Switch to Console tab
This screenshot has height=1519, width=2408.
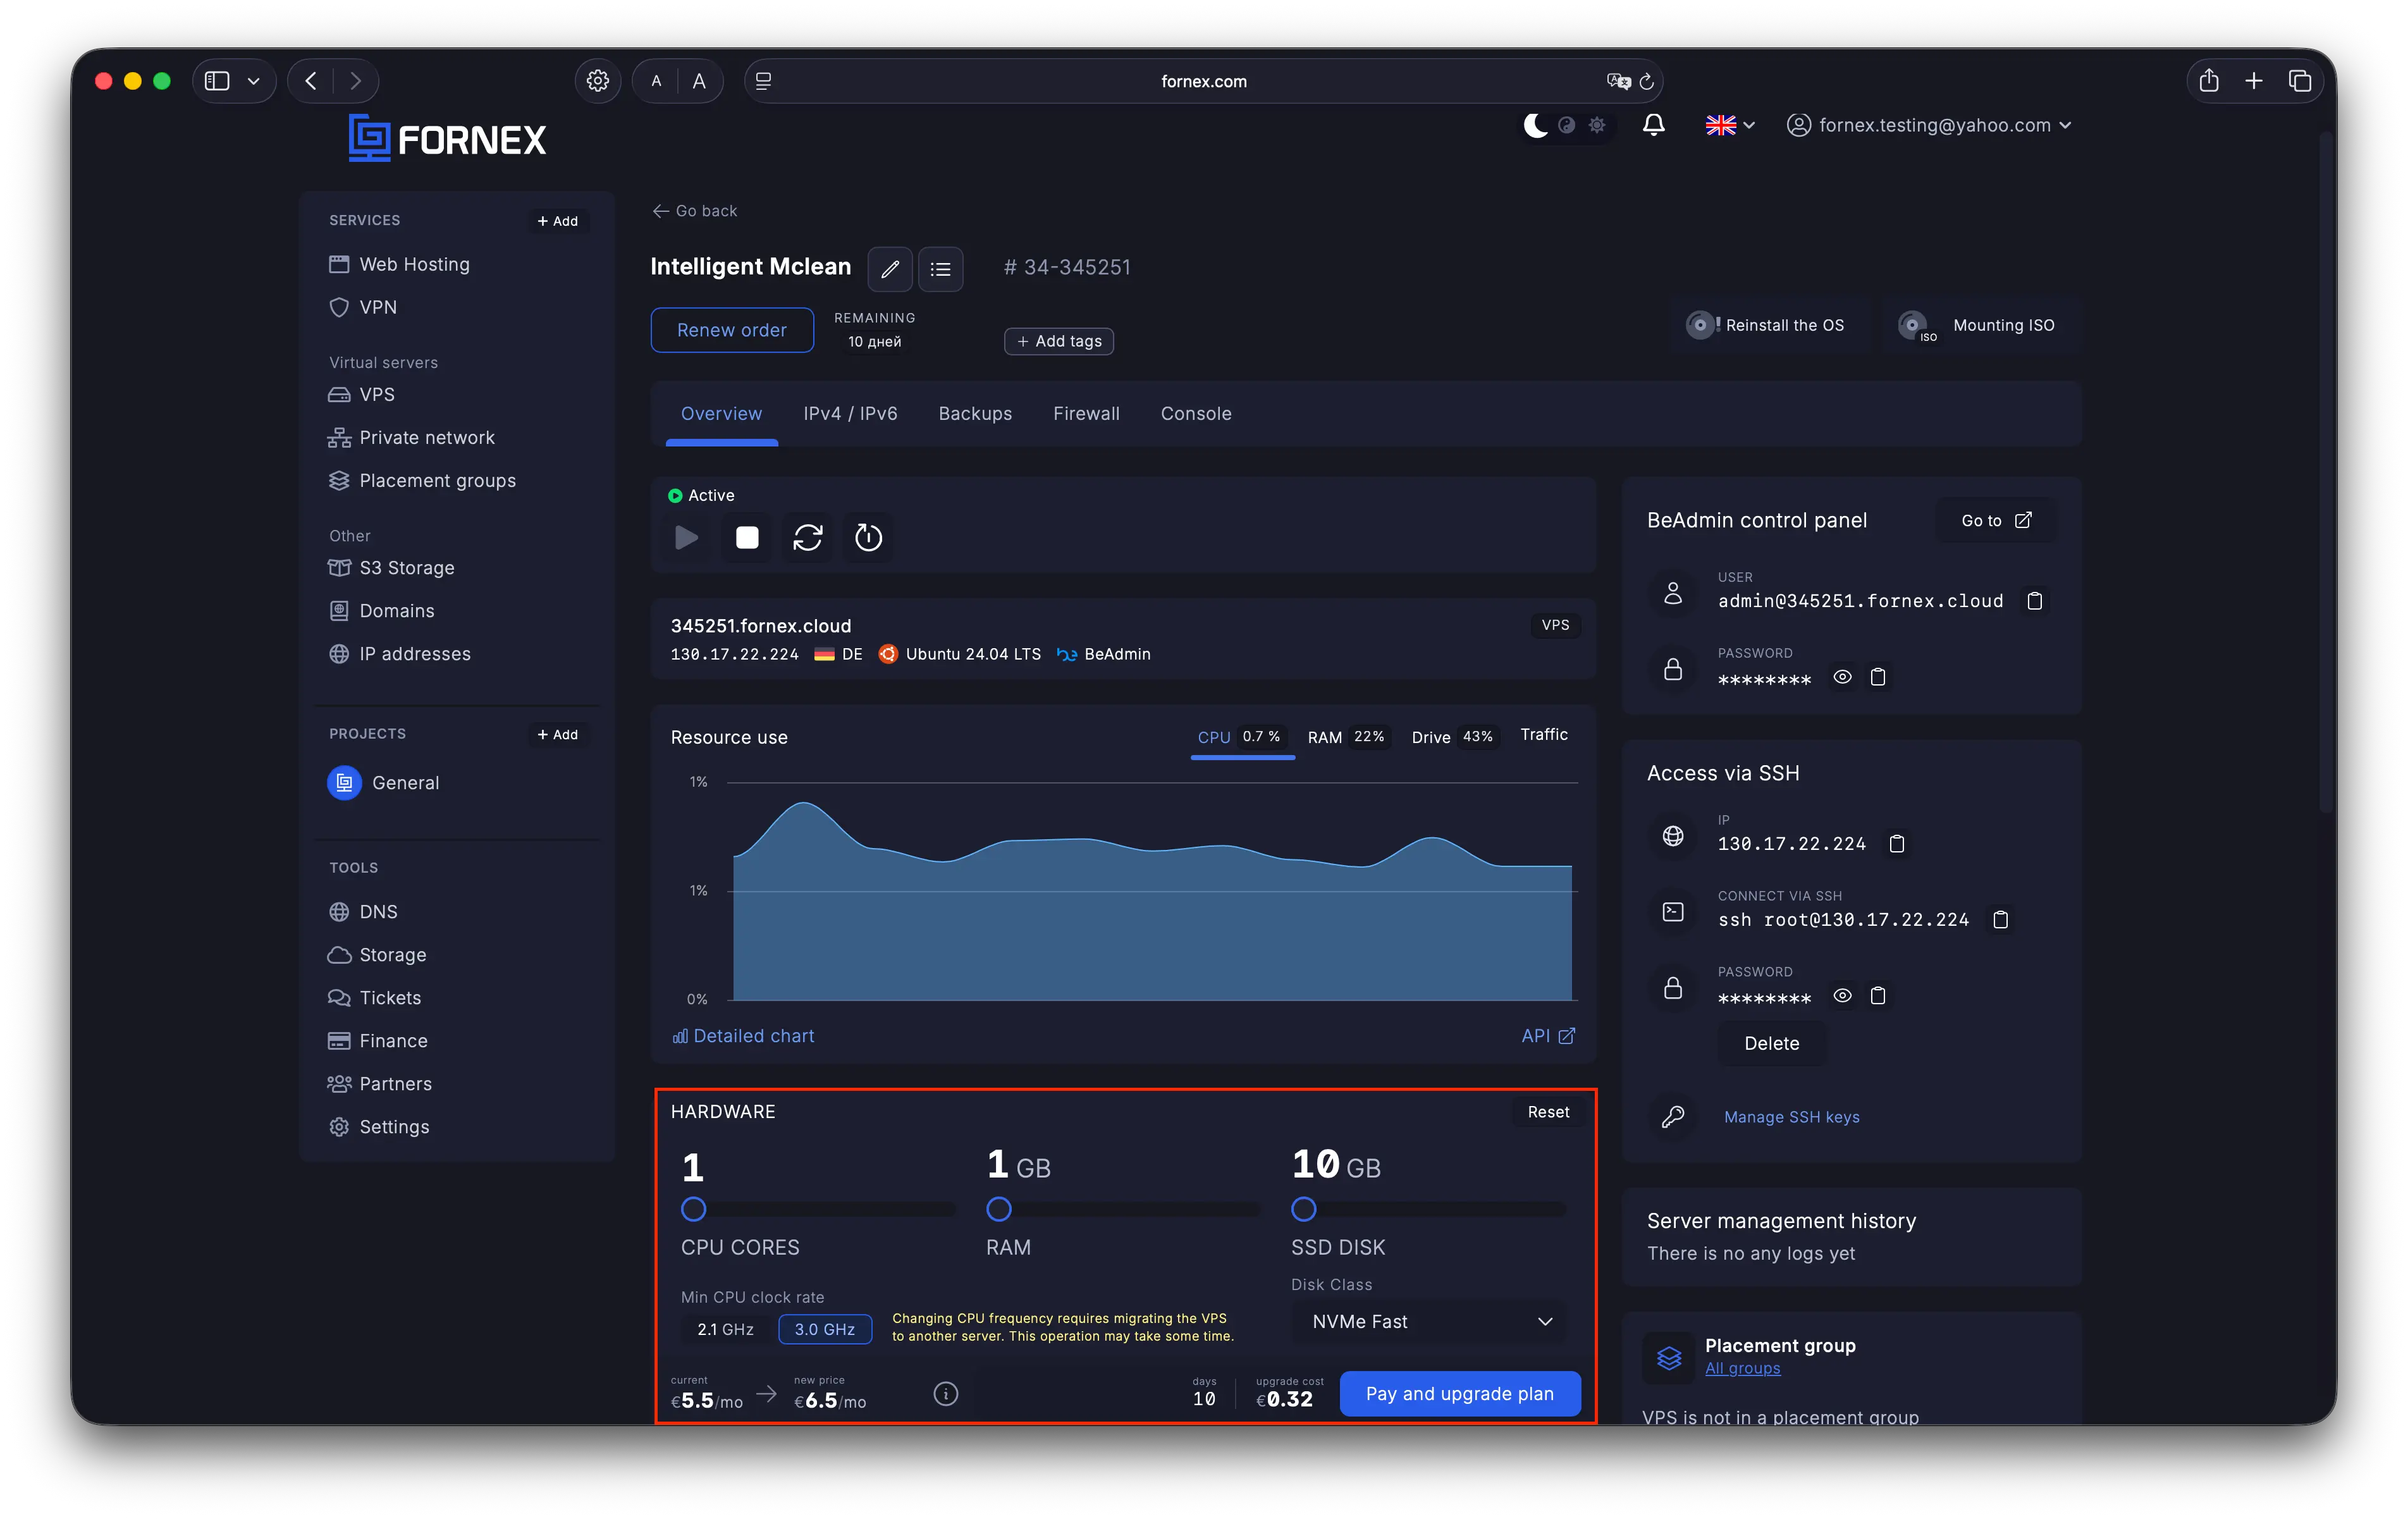[x=1196, y=413]
